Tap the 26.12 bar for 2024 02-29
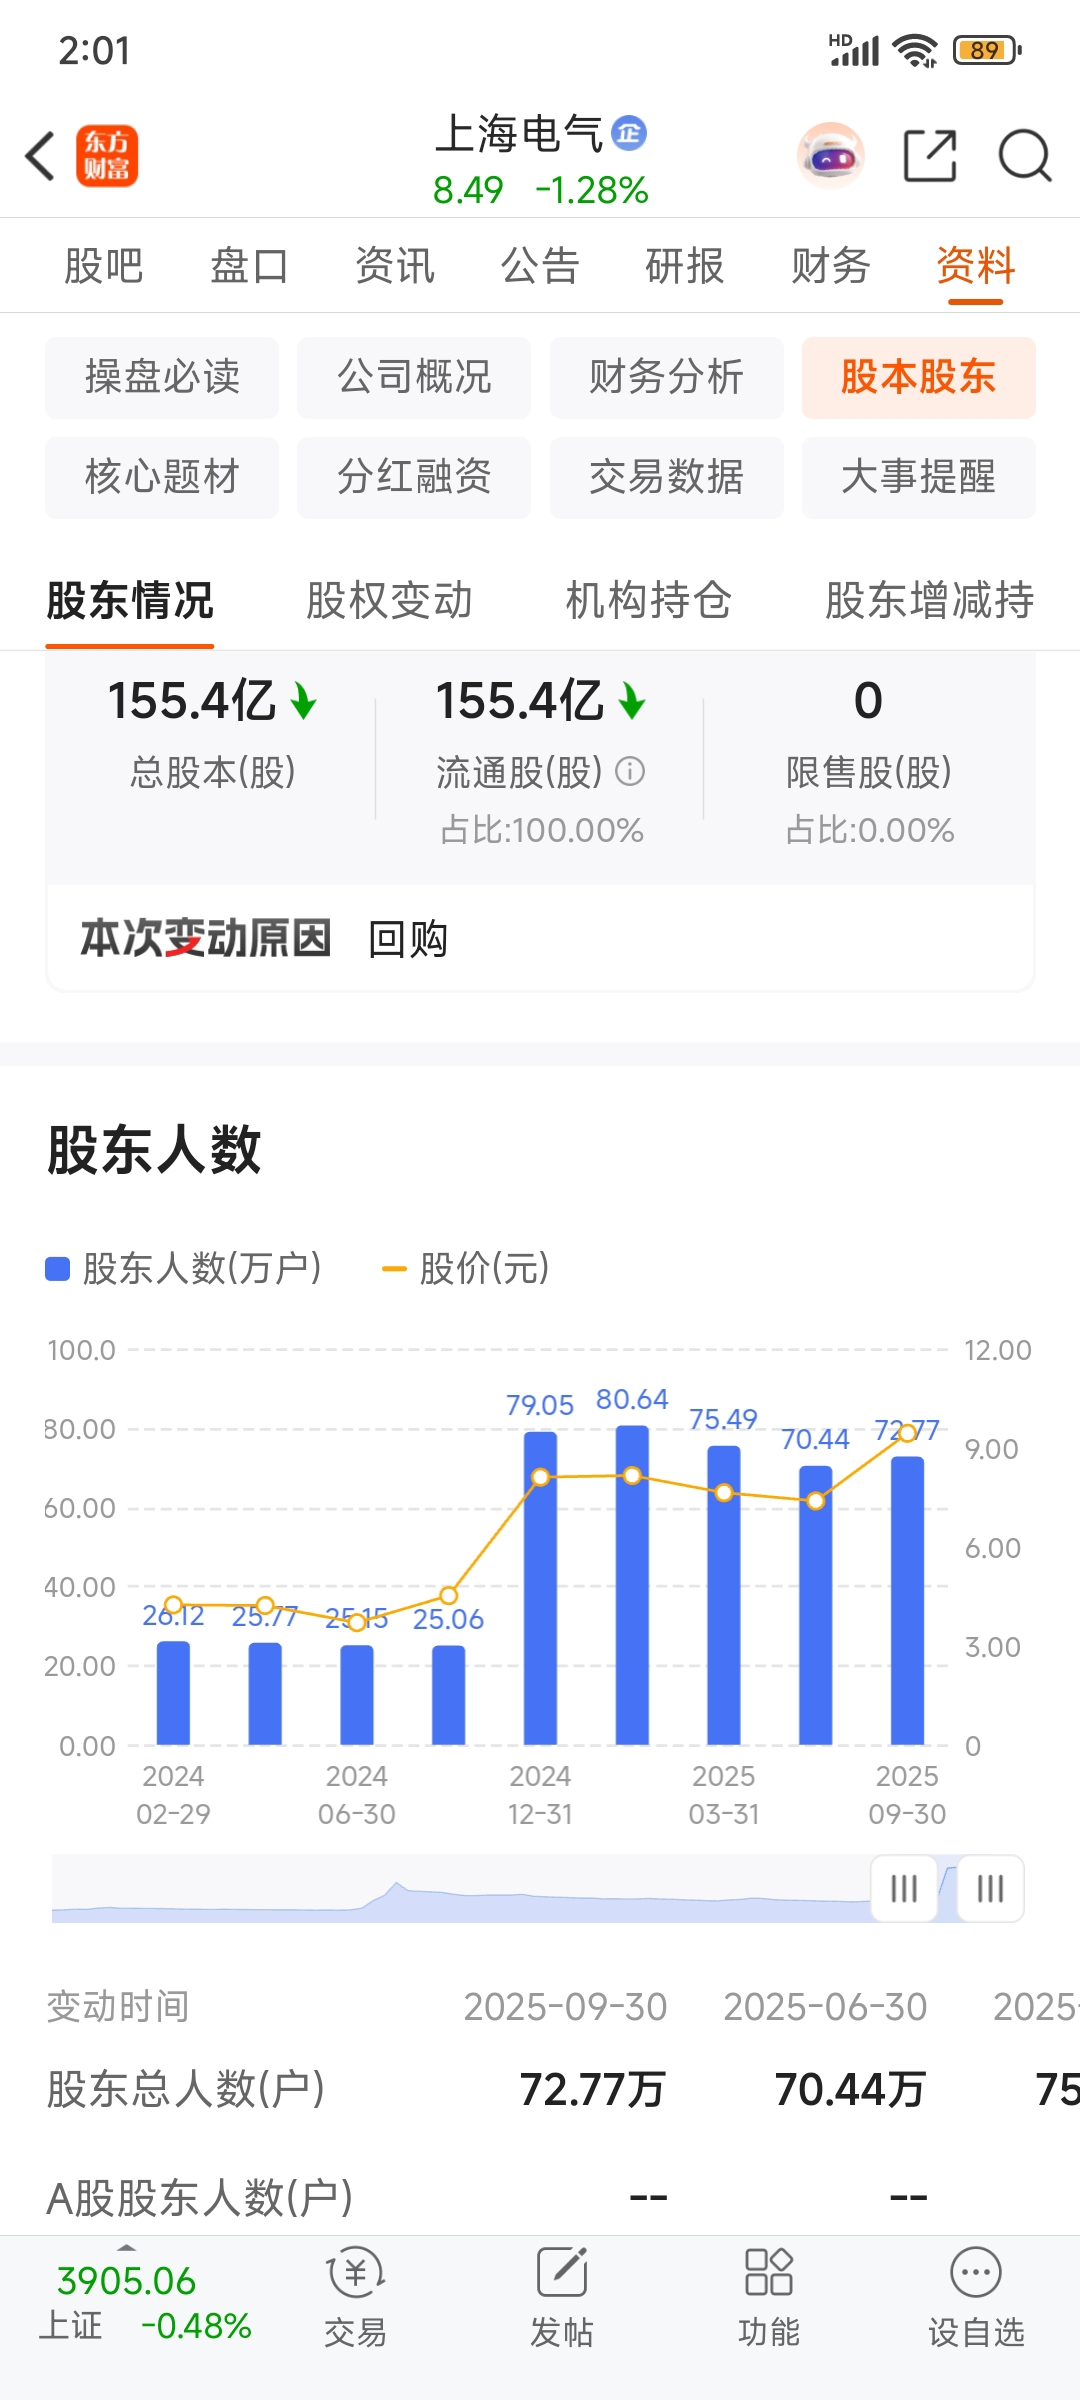Image resolution: width=1080 pixels, height=2400 pixels. pyautogui.click(x=173, y=1693)
